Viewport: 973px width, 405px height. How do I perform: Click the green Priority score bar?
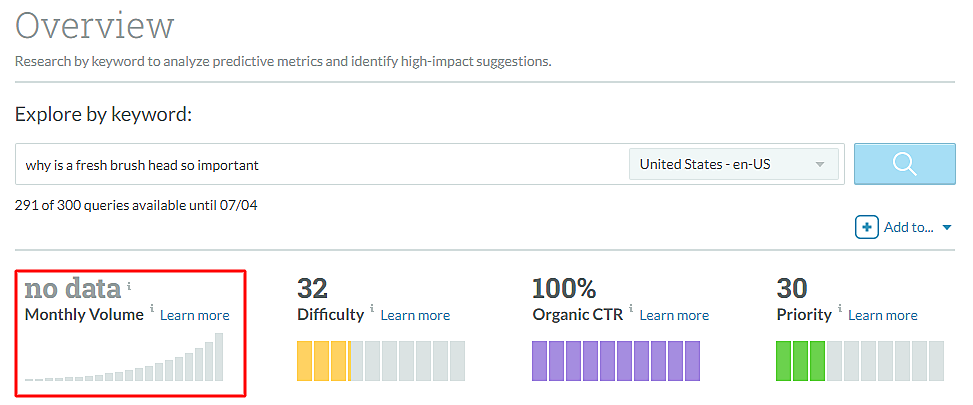tap(800, 361)
